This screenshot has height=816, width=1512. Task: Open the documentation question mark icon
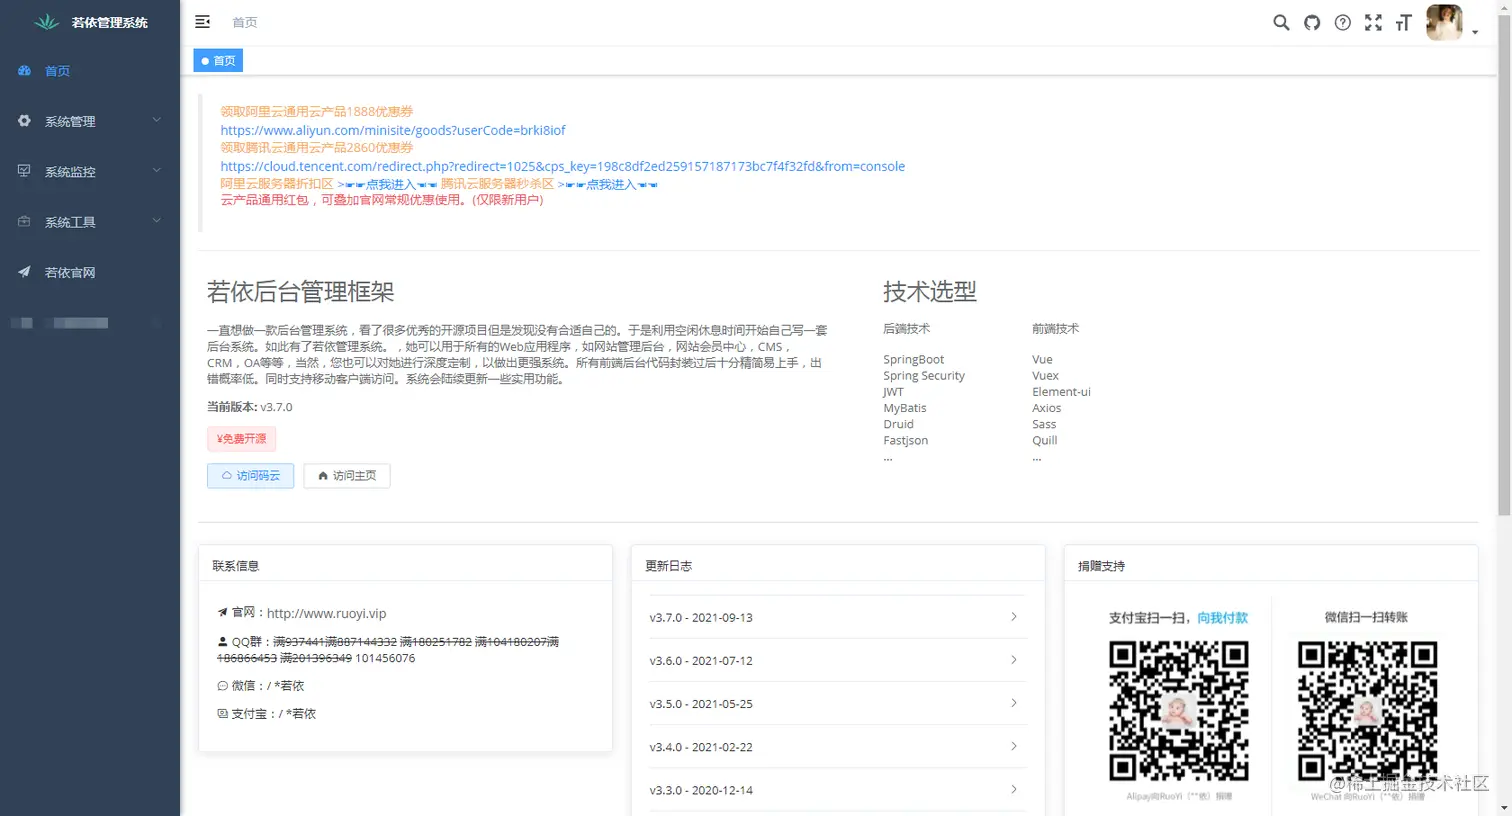pyautogui.click(x=1343, y=23)
